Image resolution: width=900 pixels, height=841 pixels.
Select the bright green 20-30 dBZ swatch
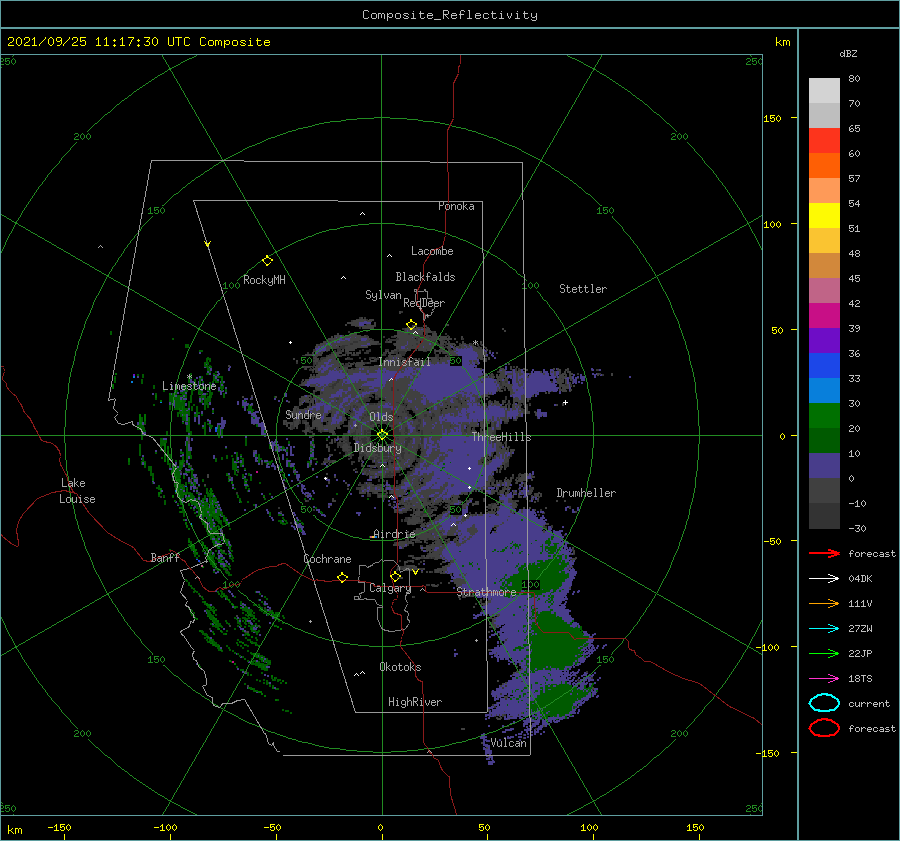coord(824,416)
